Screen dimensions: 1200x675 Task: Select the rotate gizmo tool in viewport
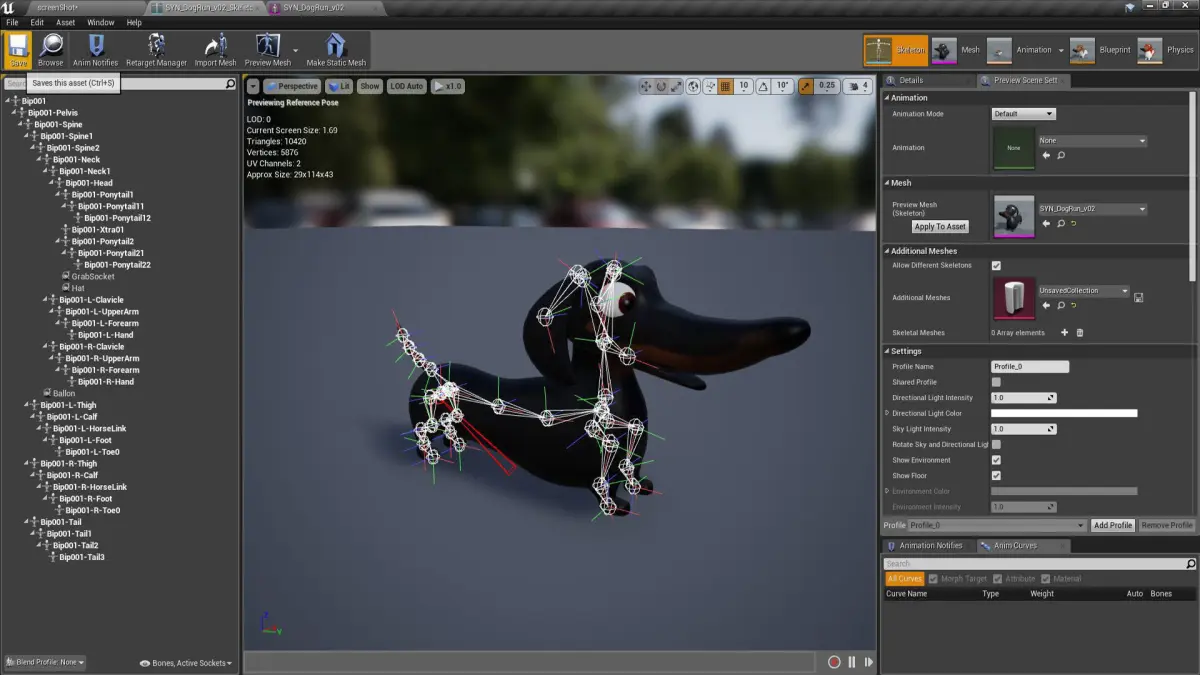662,87
